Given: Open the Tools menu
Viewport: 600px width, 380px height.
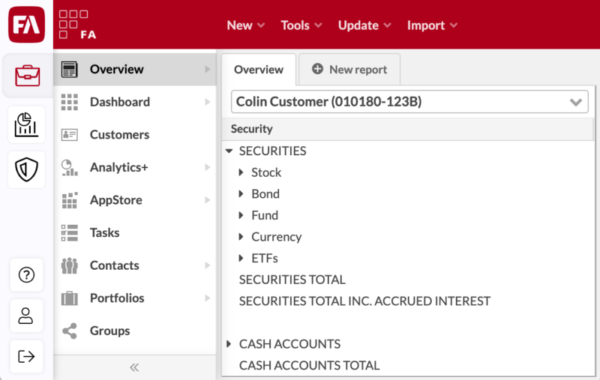Looking at the screenshot, I should pos(301,25).
